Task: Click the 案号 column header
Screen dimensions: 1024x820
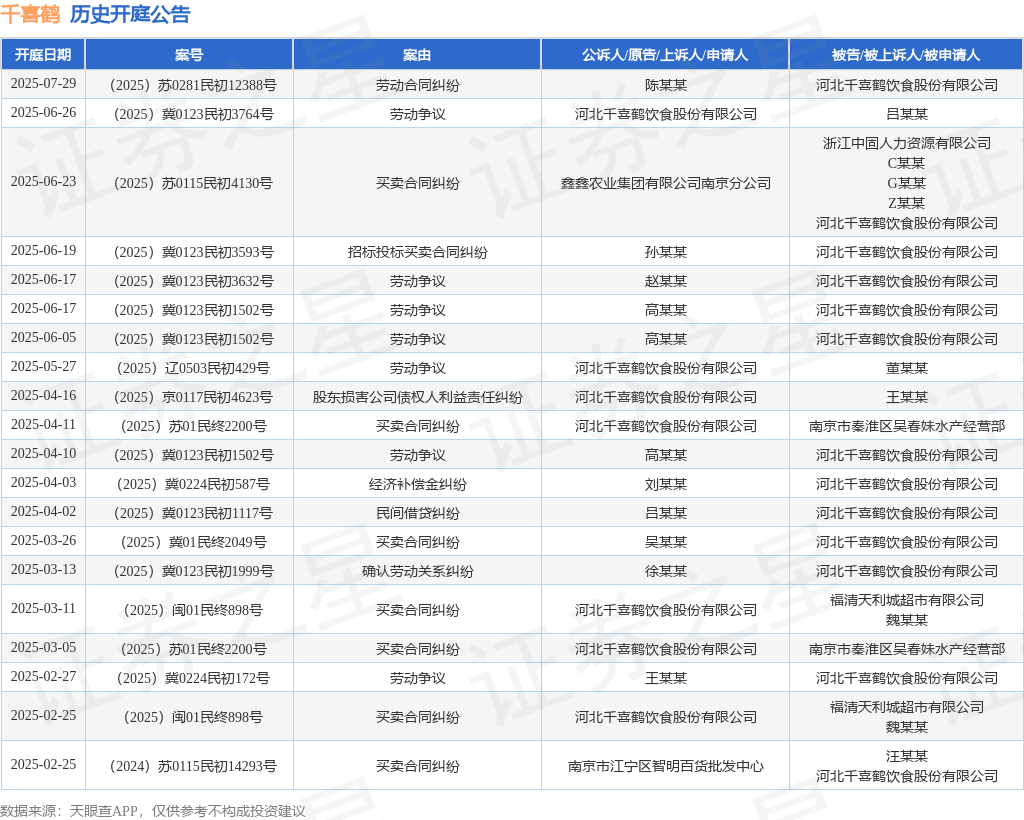Action: click(x=189, y=55)
